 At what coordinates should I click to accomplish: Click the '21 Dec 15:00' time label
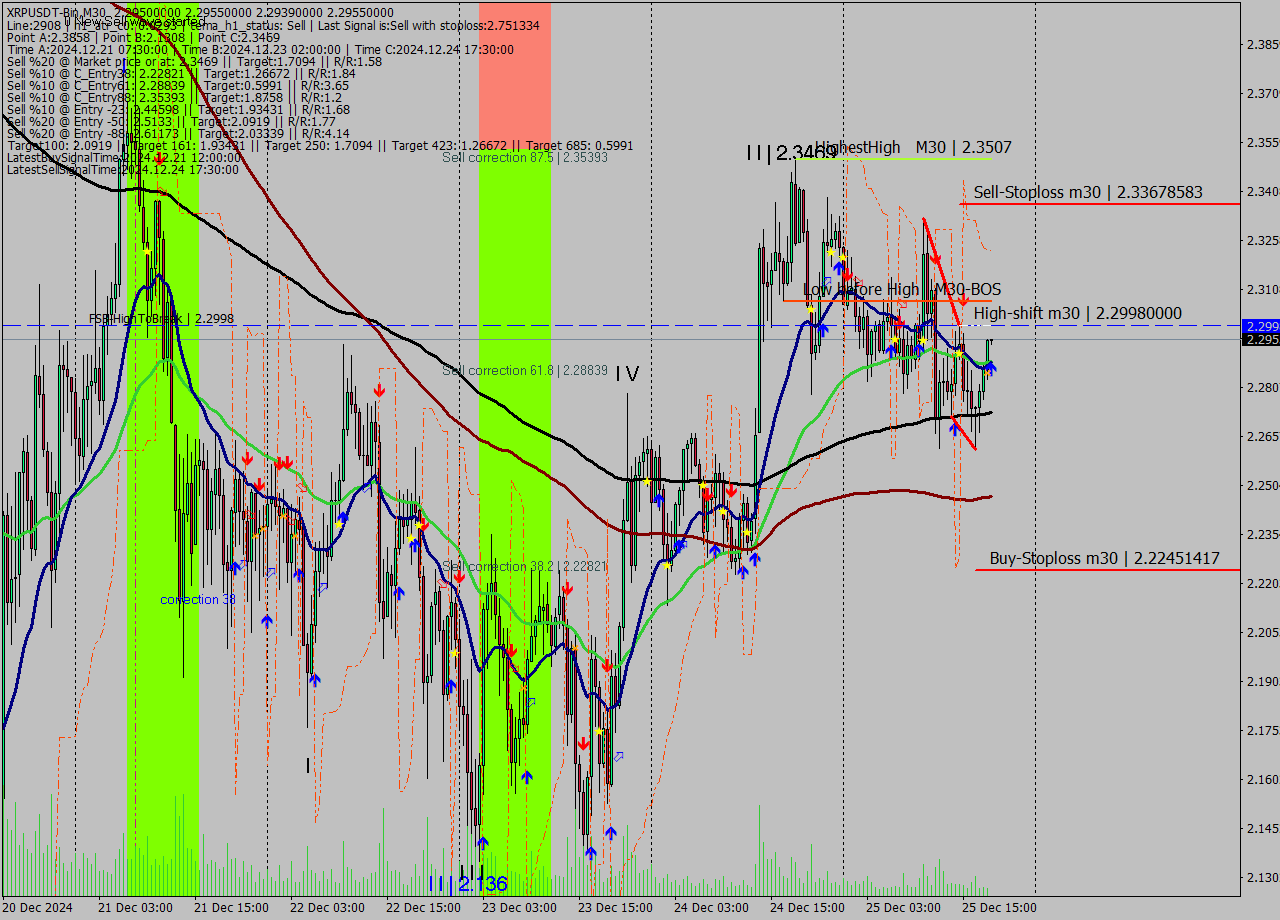tap(231, 908)
